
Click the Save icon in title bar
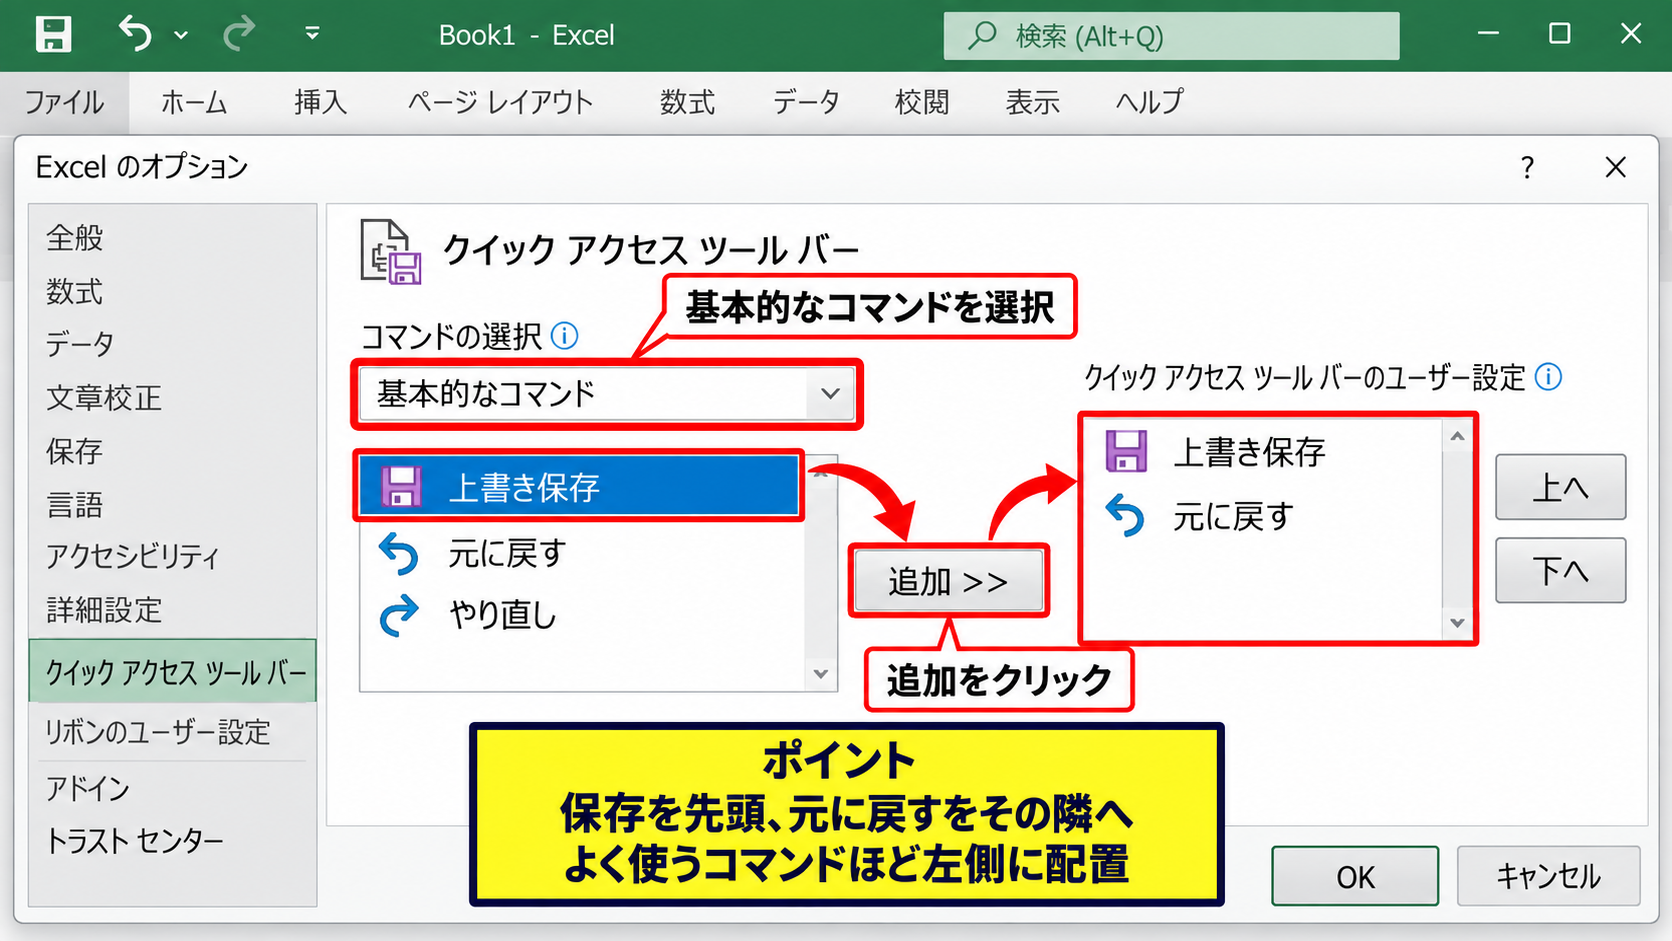coord(53,34)
